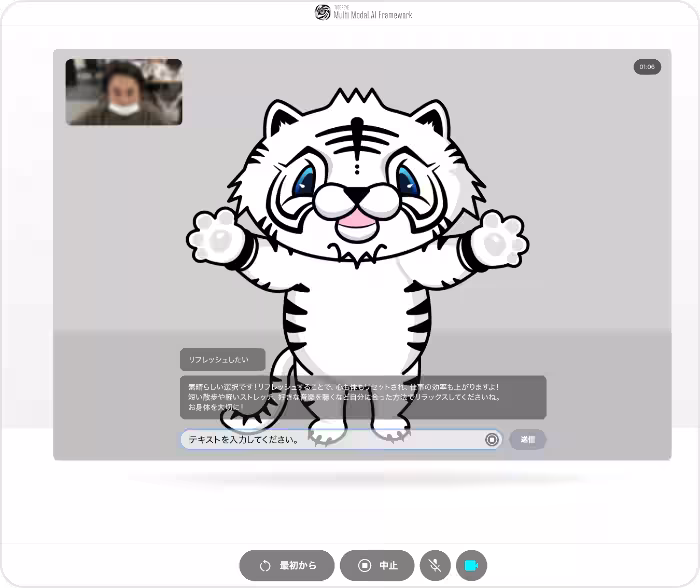Click the text input field テキストを入力してください
Viewport: 700px width, 588px height.
coord(341,439)
